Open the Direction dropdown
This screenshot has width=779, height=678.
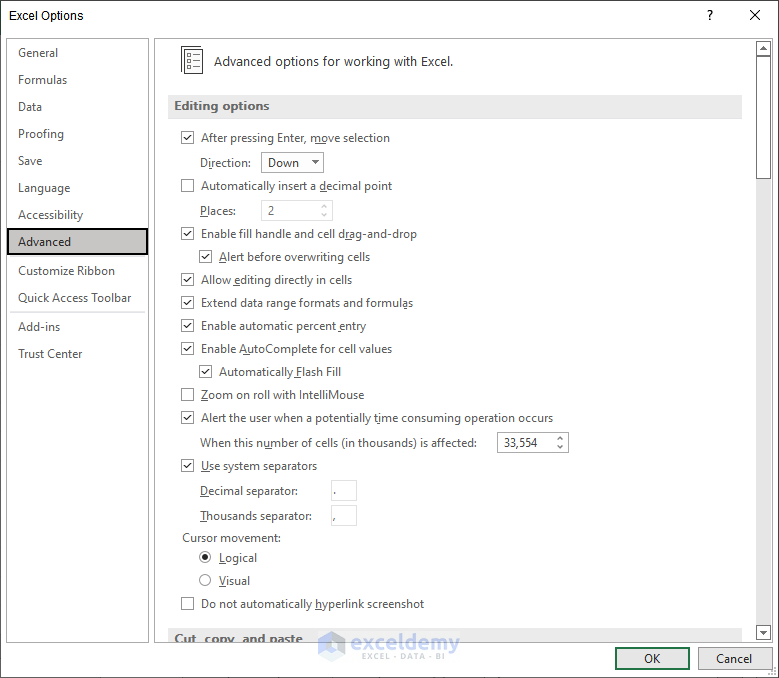click(293, 162)
